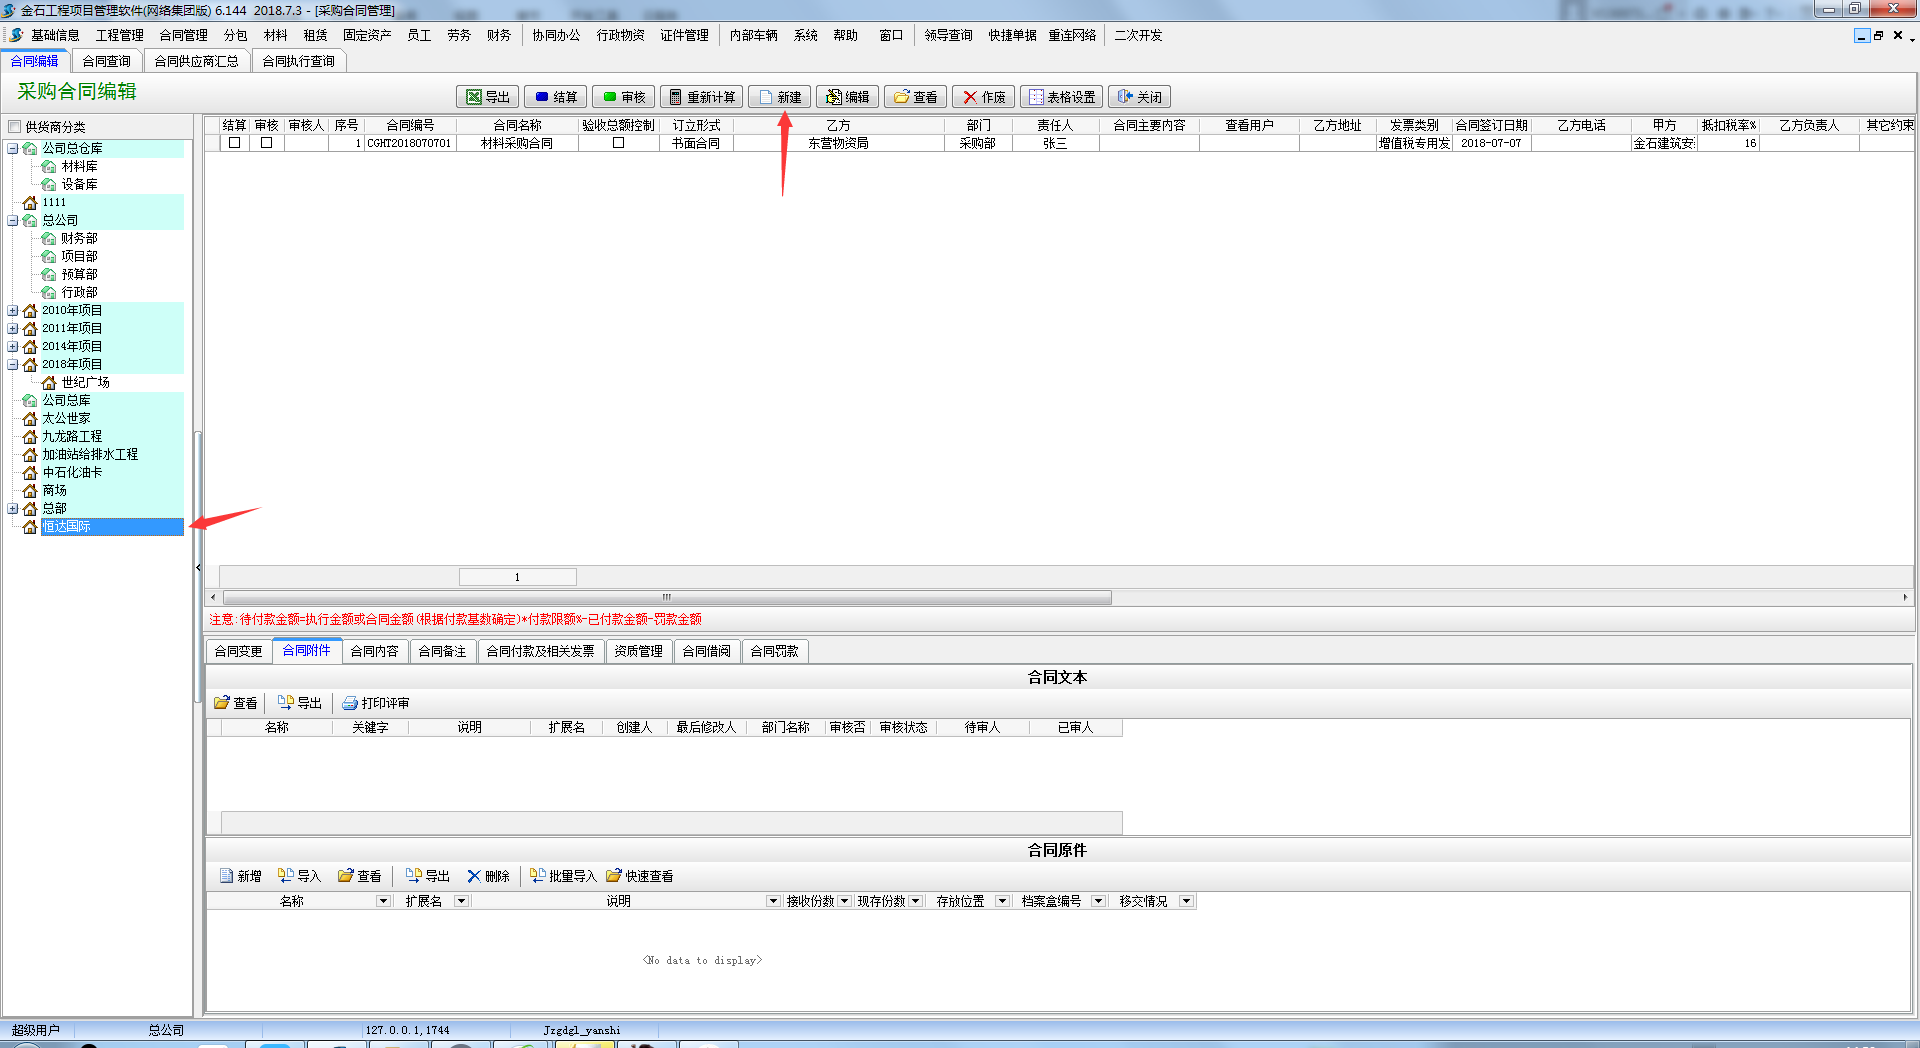
Task: Open the 领导查询 menu
Action: coord(948,35)
